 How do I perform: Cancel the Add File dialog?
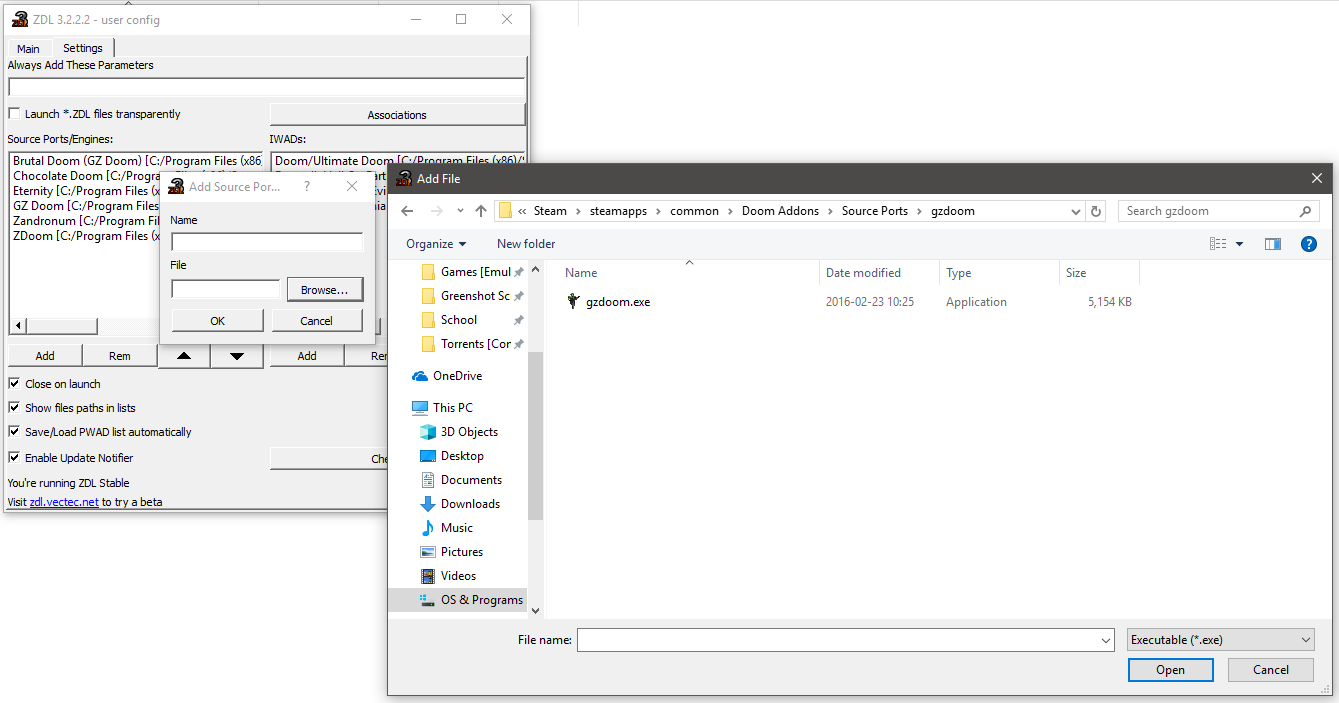tap(1271, 670)
